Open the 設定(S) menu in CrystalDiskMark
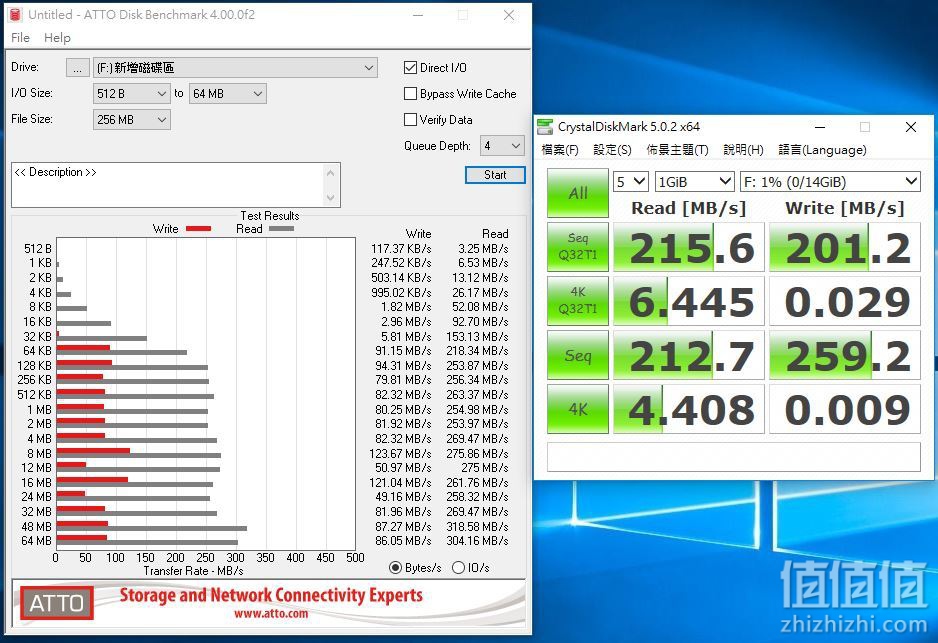The image size is (938, 643). pos(612,150)
